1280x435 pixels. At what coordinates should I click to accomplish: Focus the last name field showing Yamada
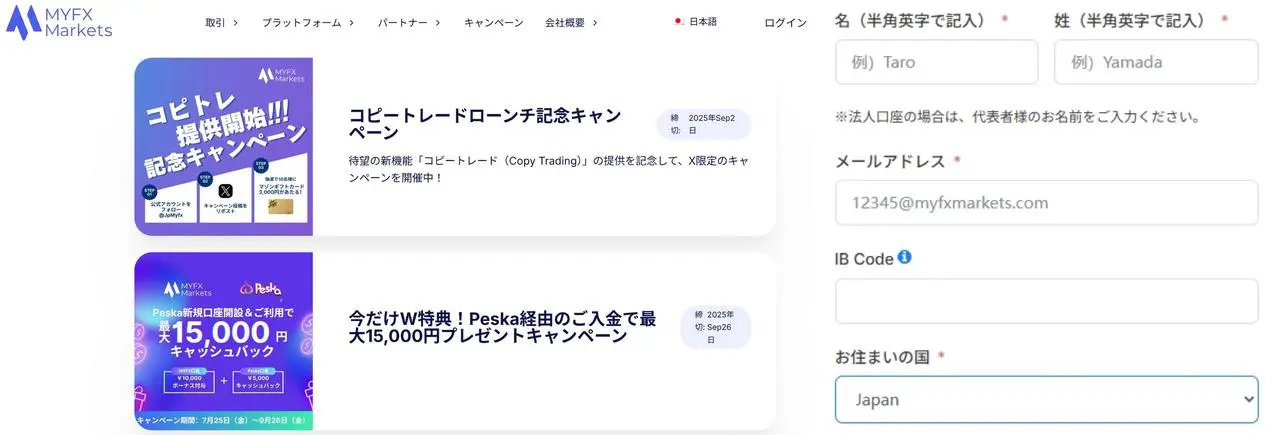pos(1156,62)
